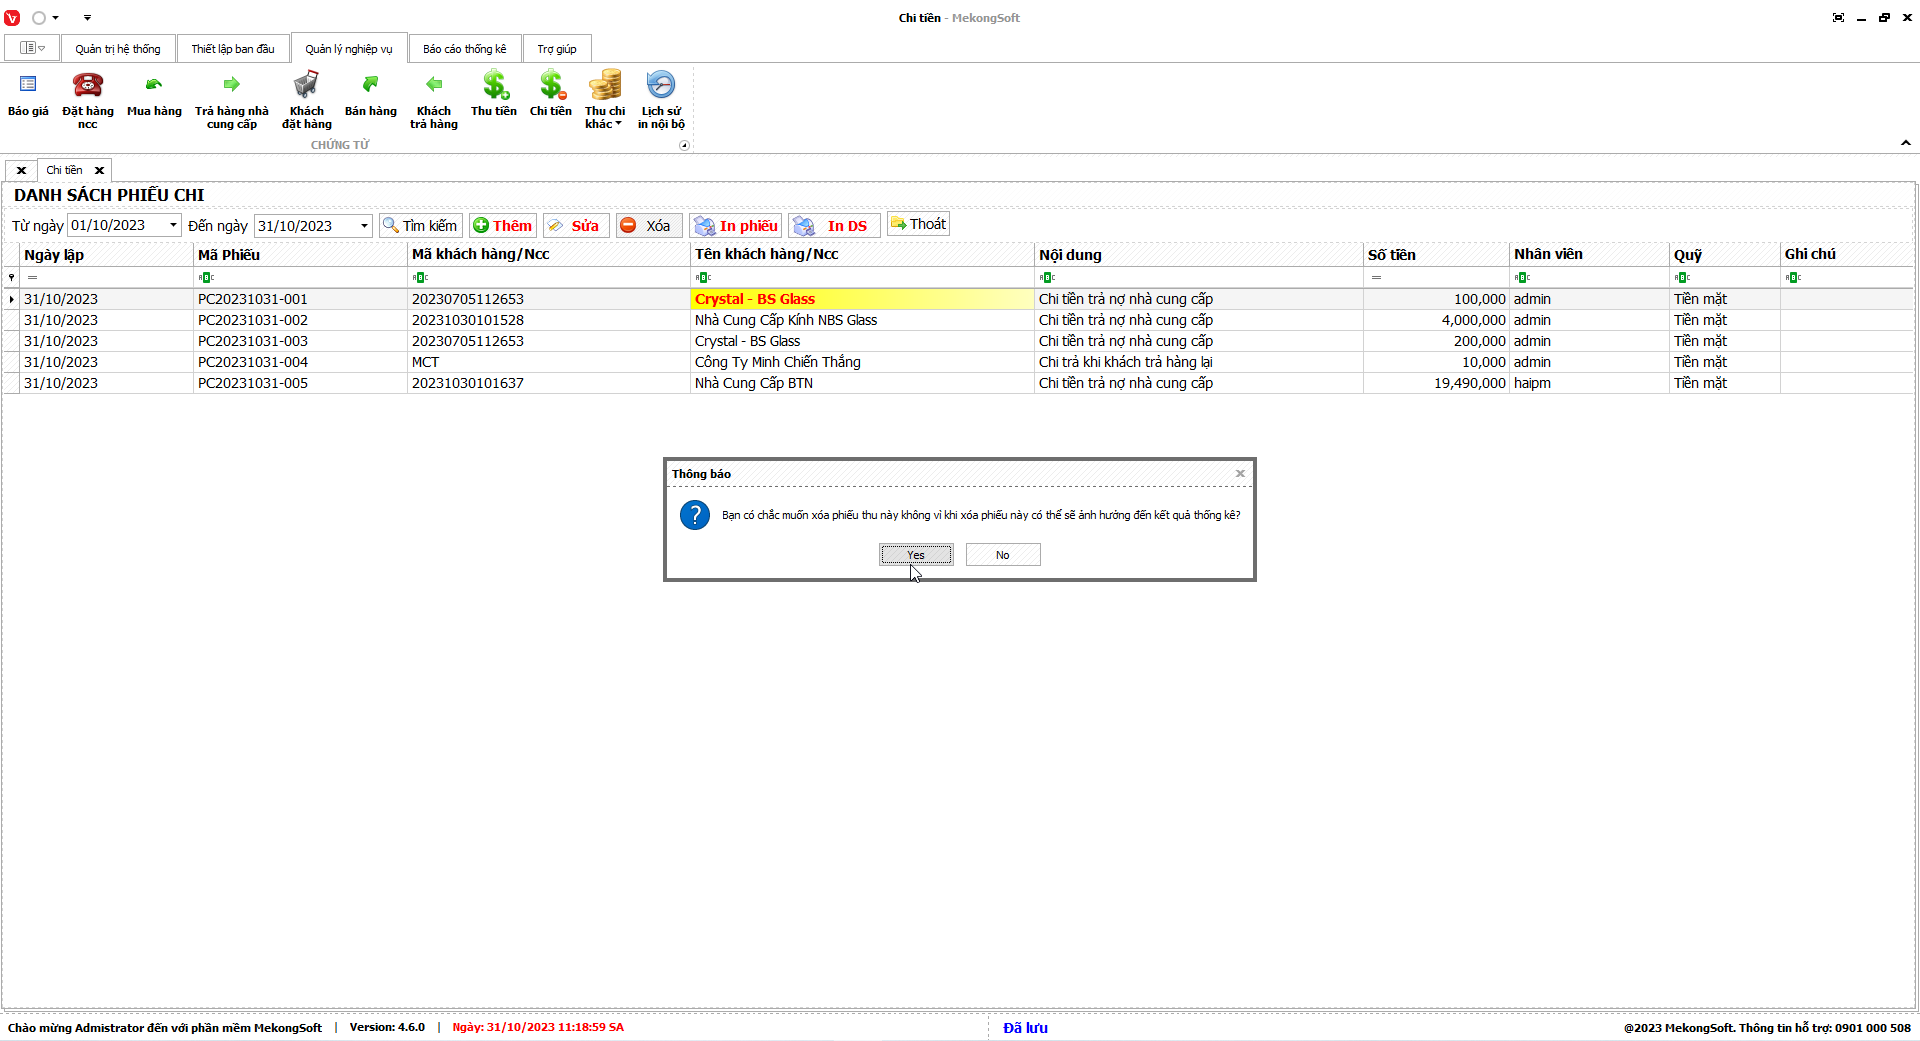Click In DS to print list
This screenshot has width=1920, height=1041.
[x=834, y=226]
